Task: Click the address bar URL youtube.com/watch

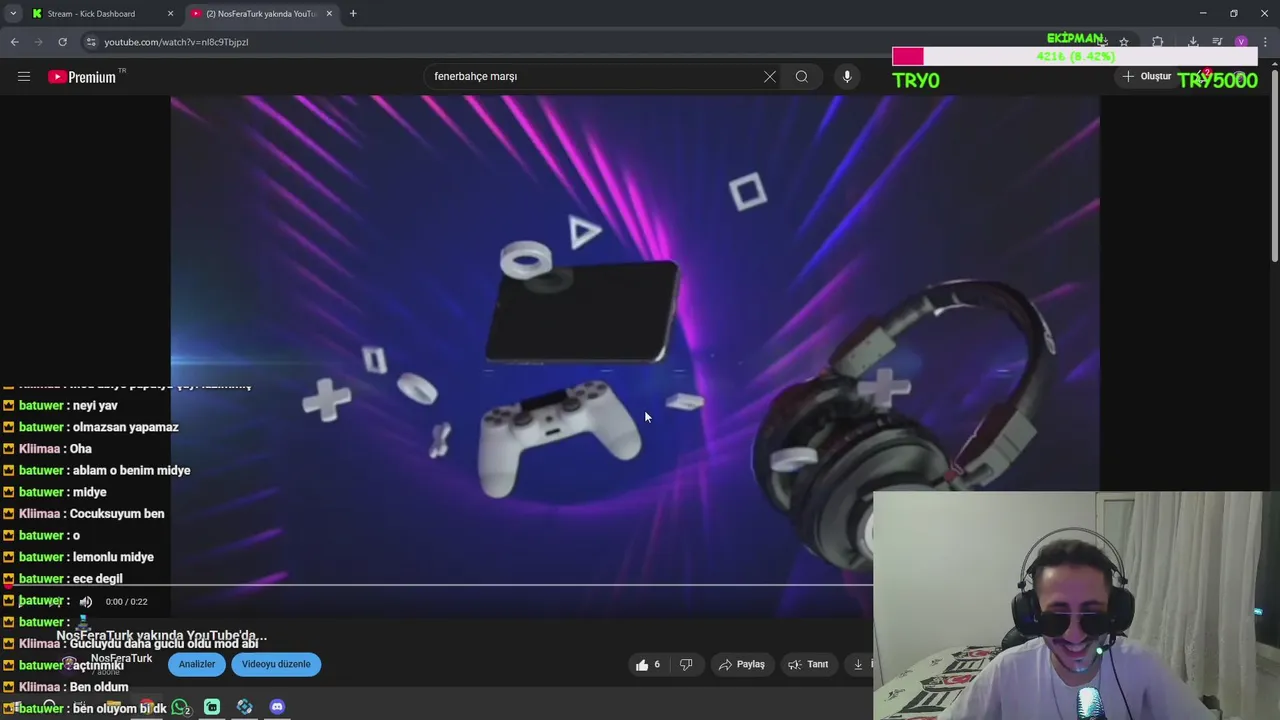Action: click(176, 42)
